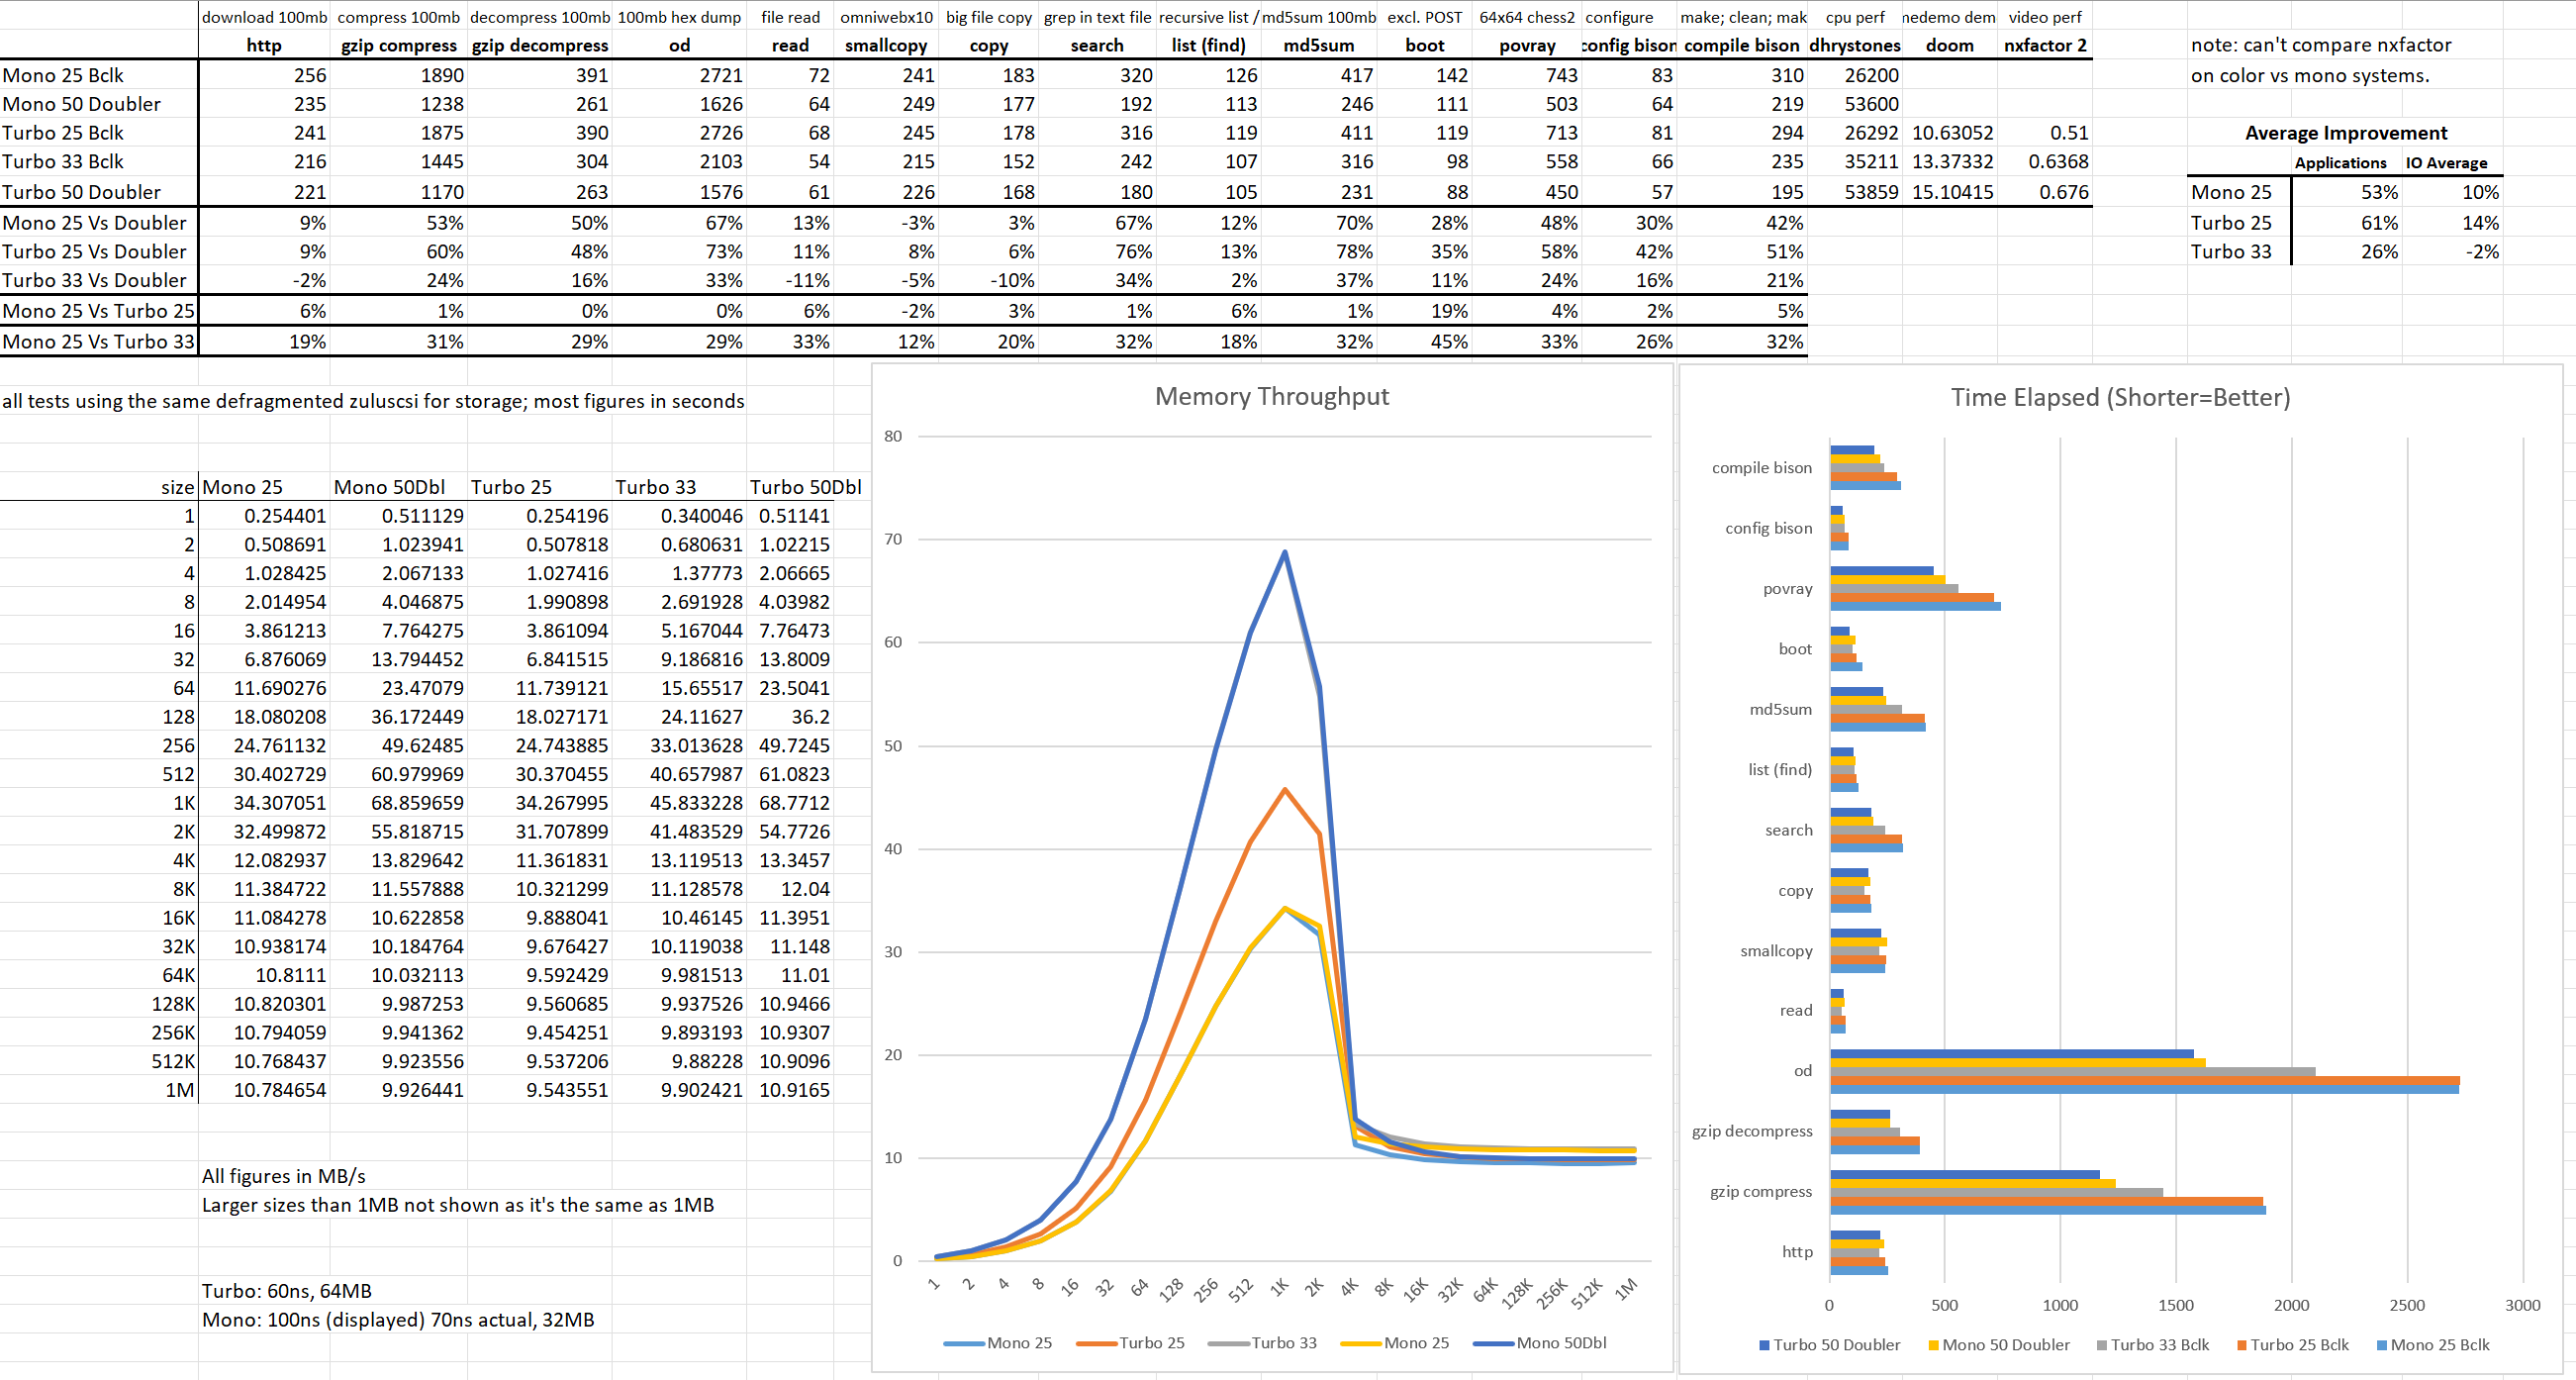Screen dimensions: 2576x1380
Task: Click Mono 25 Bclk legend in bar chart
Action: pyautogui.click(x=2439, y=1345)
